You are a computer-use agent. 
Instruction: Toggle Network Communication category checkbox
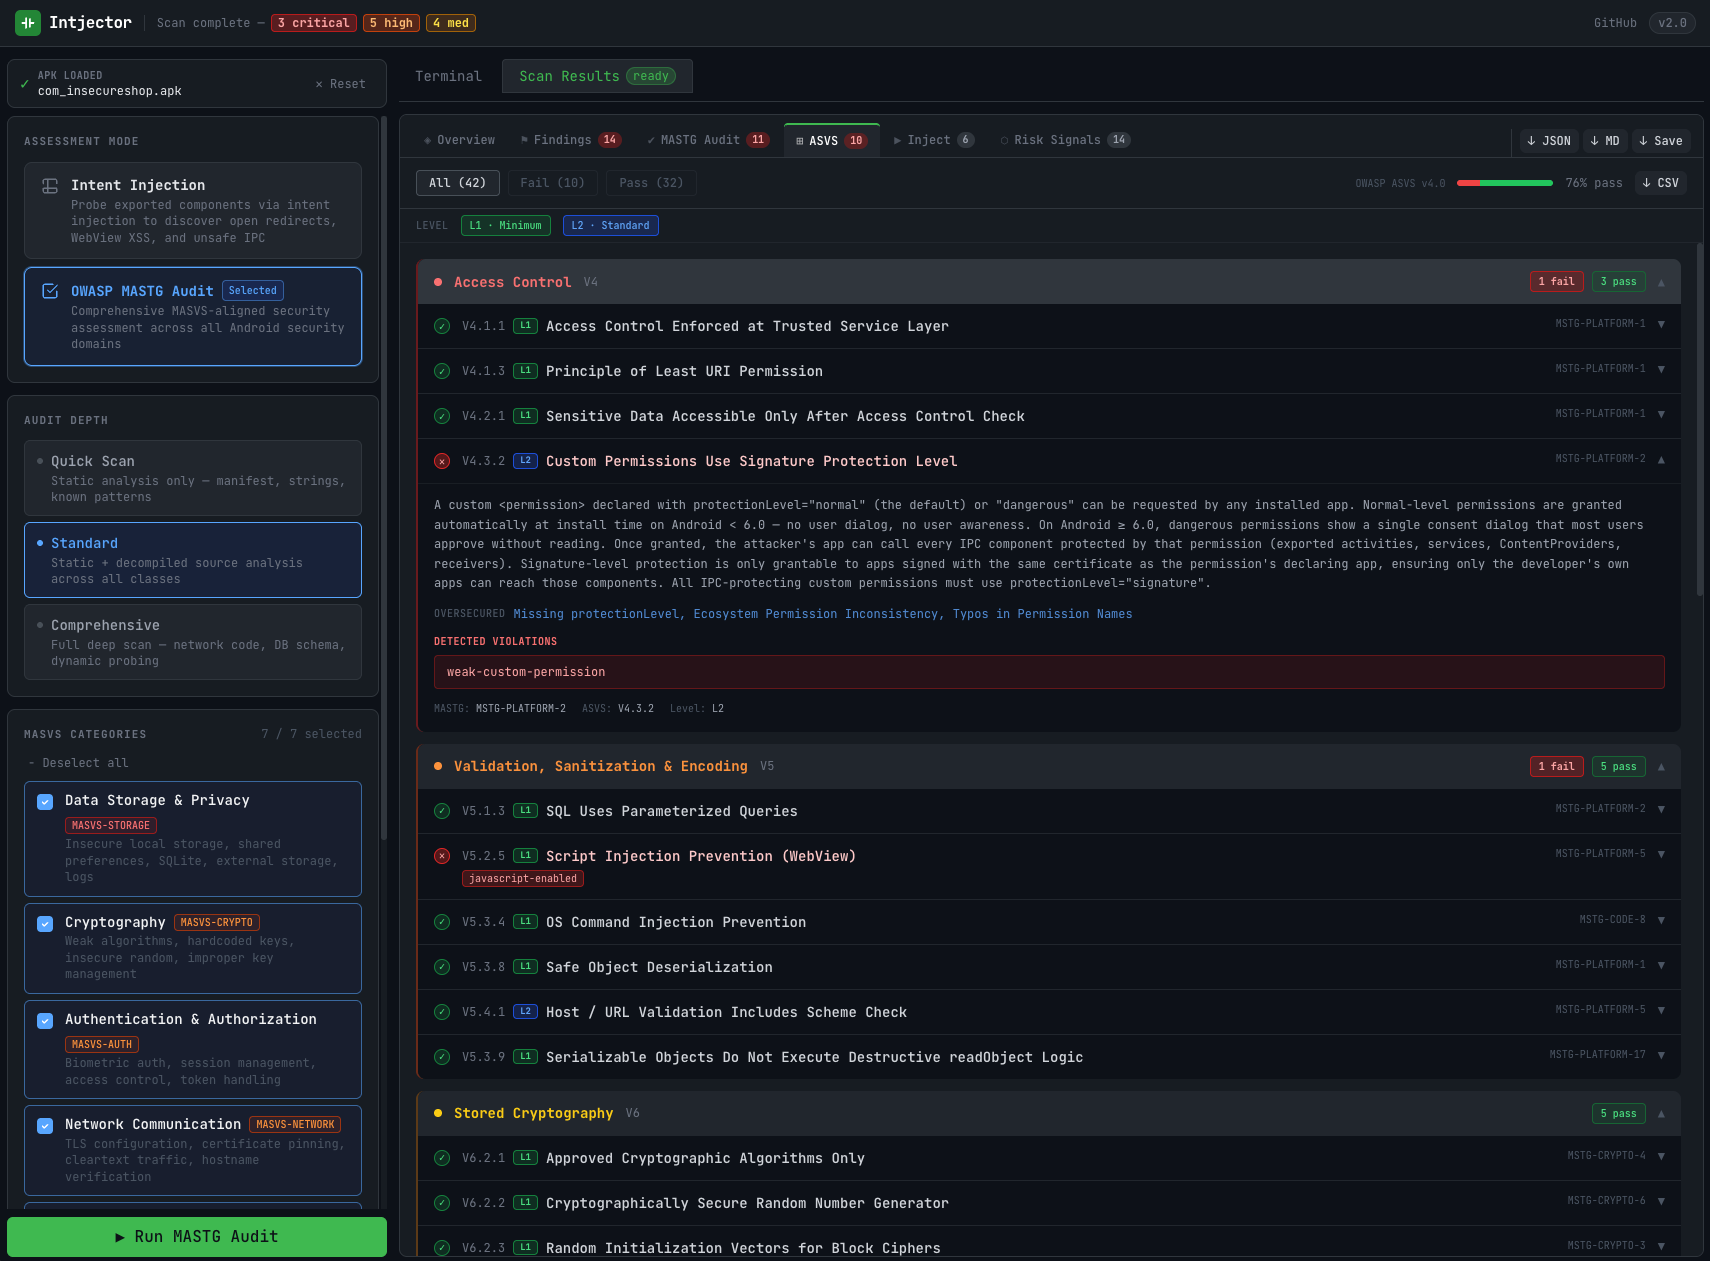45,1125
